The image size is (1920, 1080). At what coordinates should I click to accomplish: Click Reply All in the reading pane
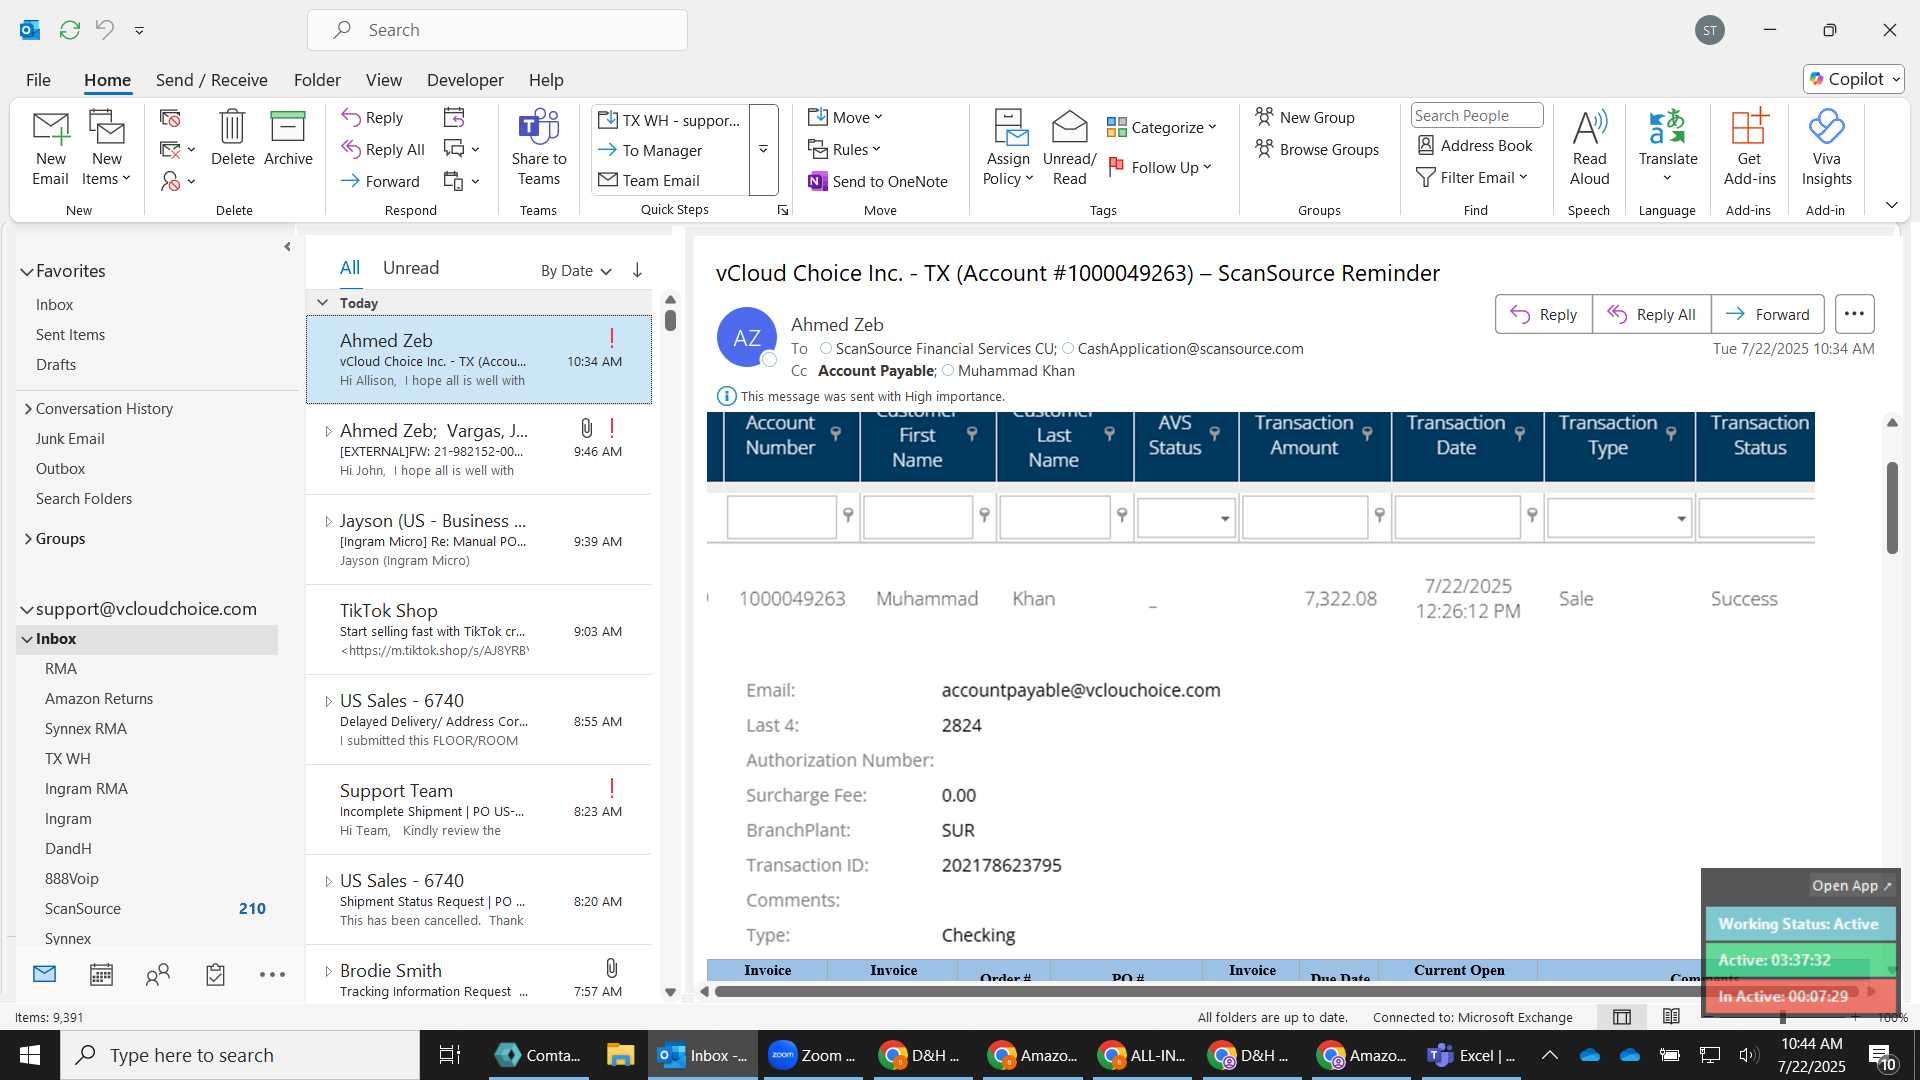pos(1651,314)
